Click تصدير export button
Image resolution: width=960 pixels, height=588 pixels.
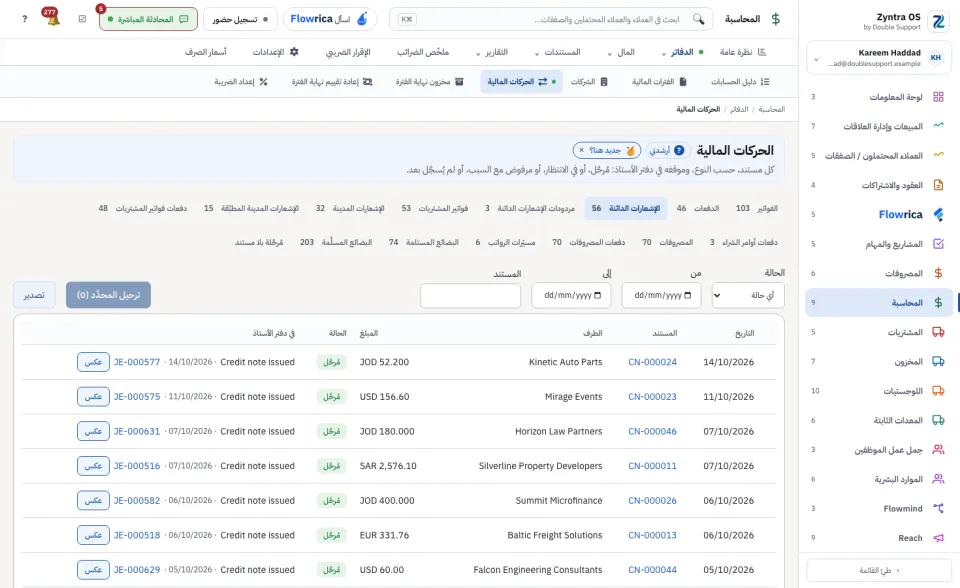34,295
